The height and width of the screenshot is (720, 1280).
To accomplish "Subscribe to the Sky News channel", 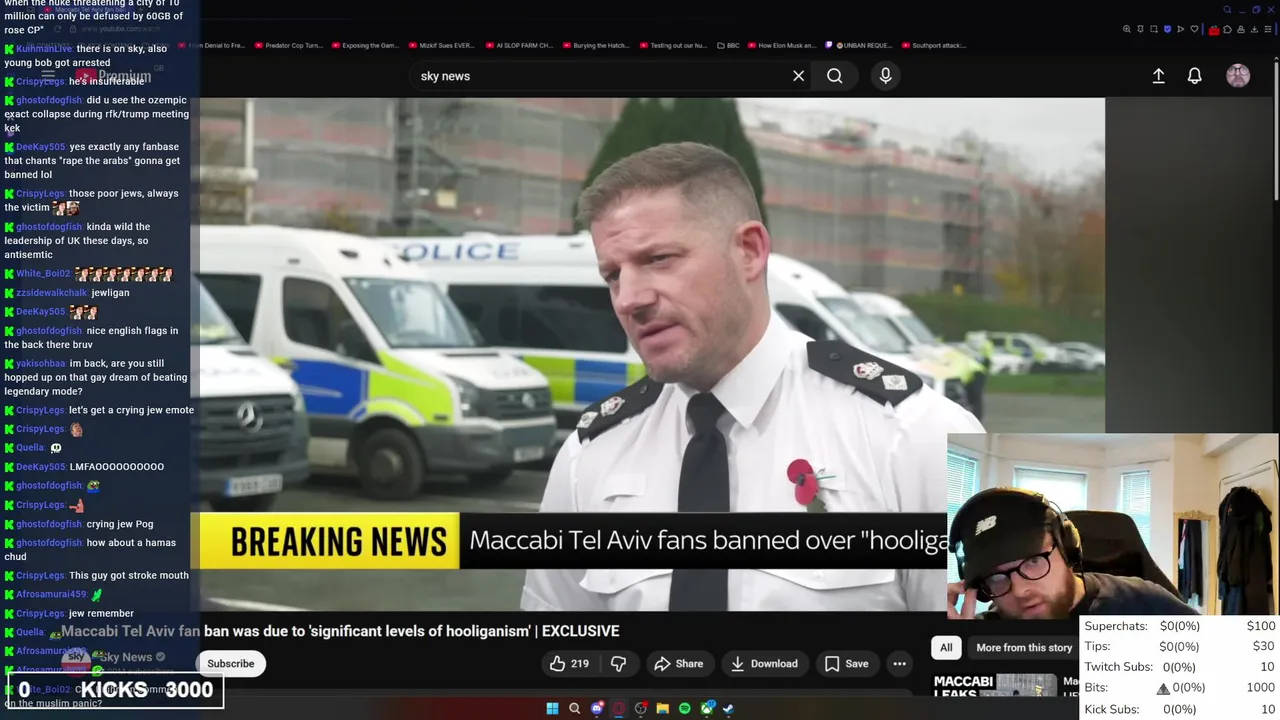I will tap(231, 664).
